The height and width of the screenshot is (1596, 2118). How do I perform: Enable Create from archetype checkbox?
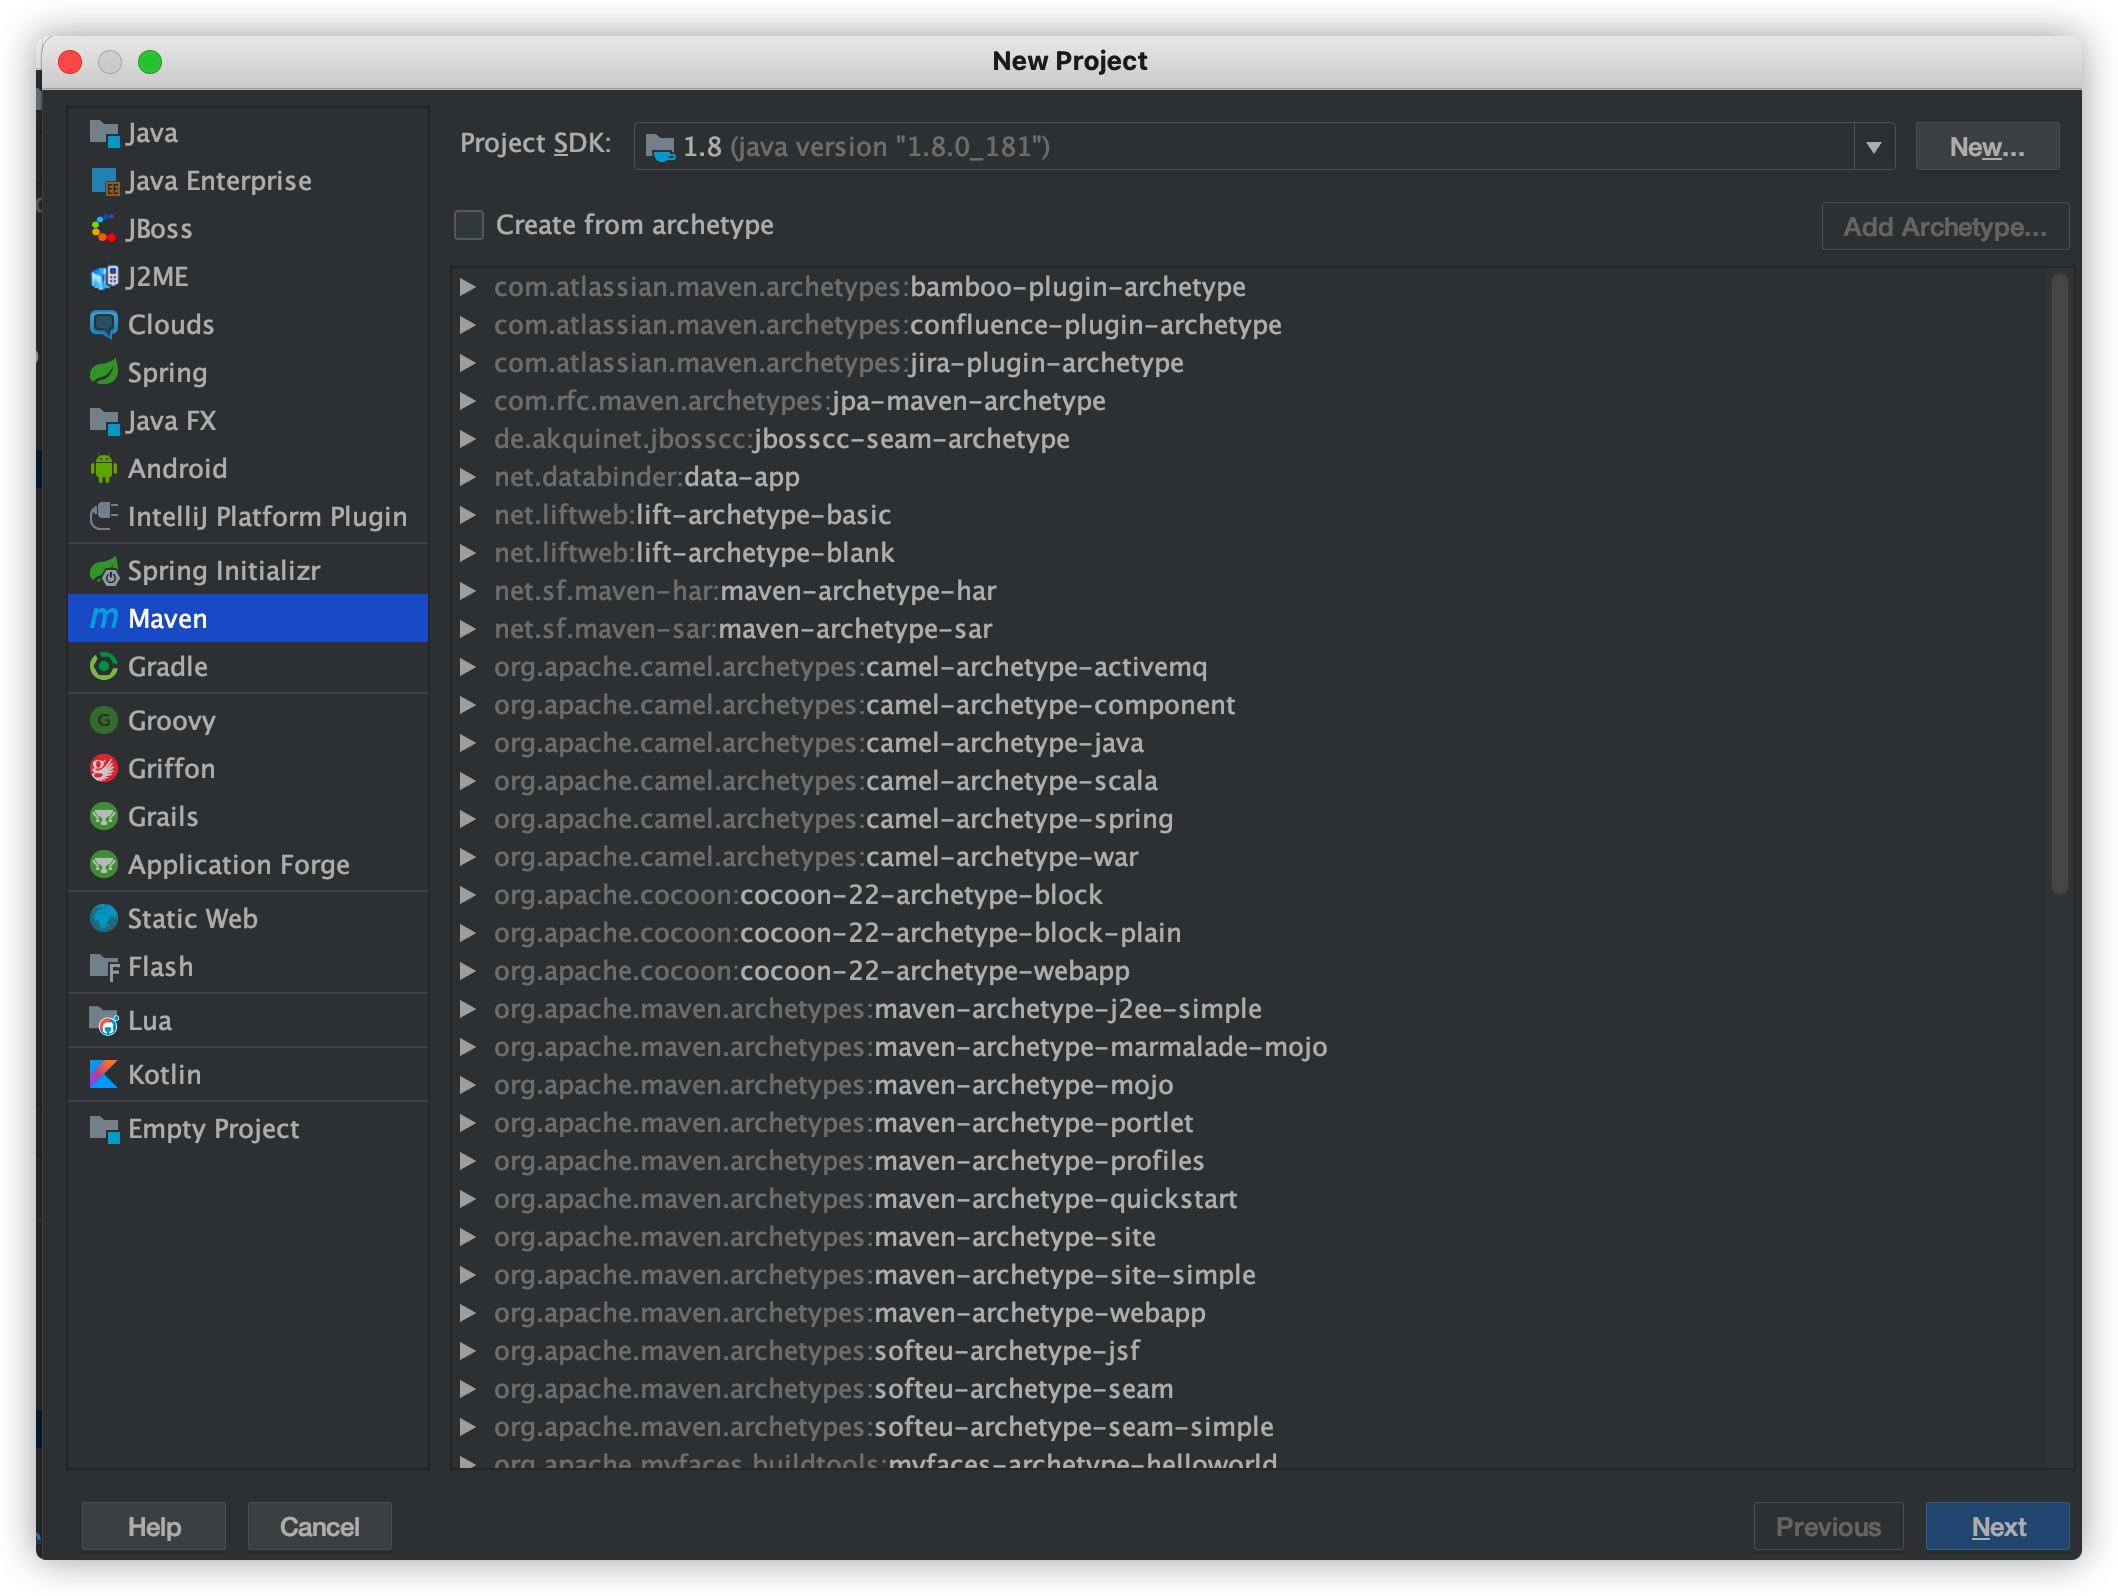pyautogui.click(x=469, y=225)
